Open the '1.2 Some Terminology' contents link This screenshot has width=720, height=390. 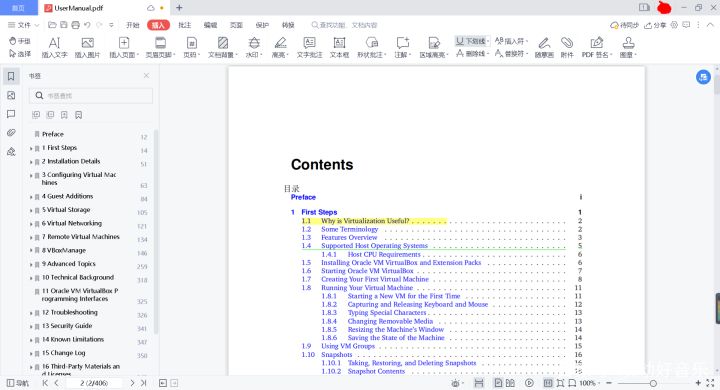[x=349, y=229]
